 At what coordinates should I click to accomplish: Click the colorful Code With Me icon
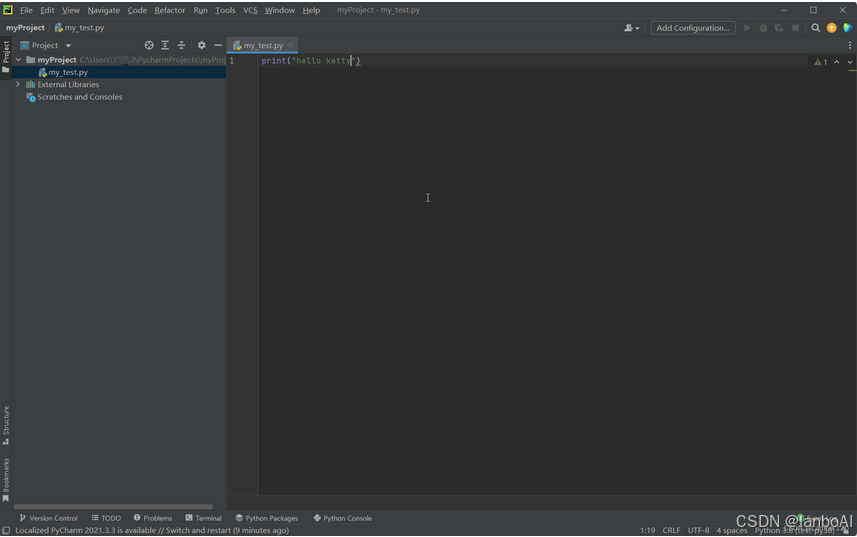tap(848, 28)
